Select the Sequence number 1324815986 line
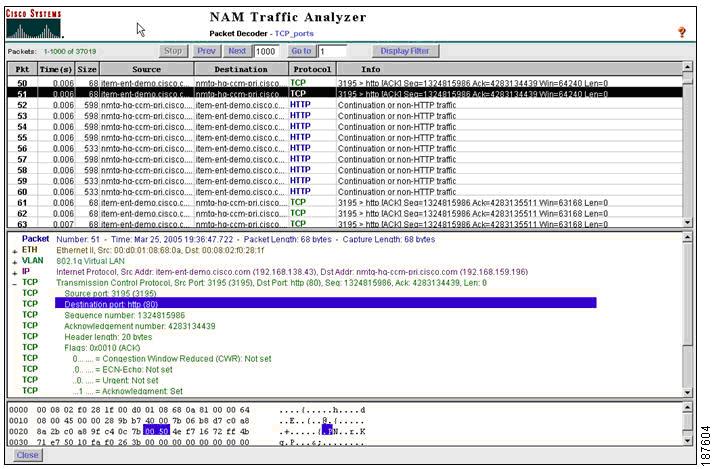The height and width of the screenshot is (469, 715). coord(124,315)
